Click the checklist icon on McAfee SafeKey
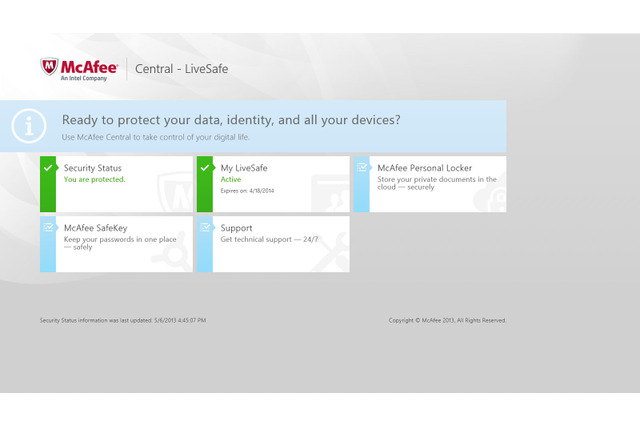Viewport: 640px width, 426px height. pos(48,227)
